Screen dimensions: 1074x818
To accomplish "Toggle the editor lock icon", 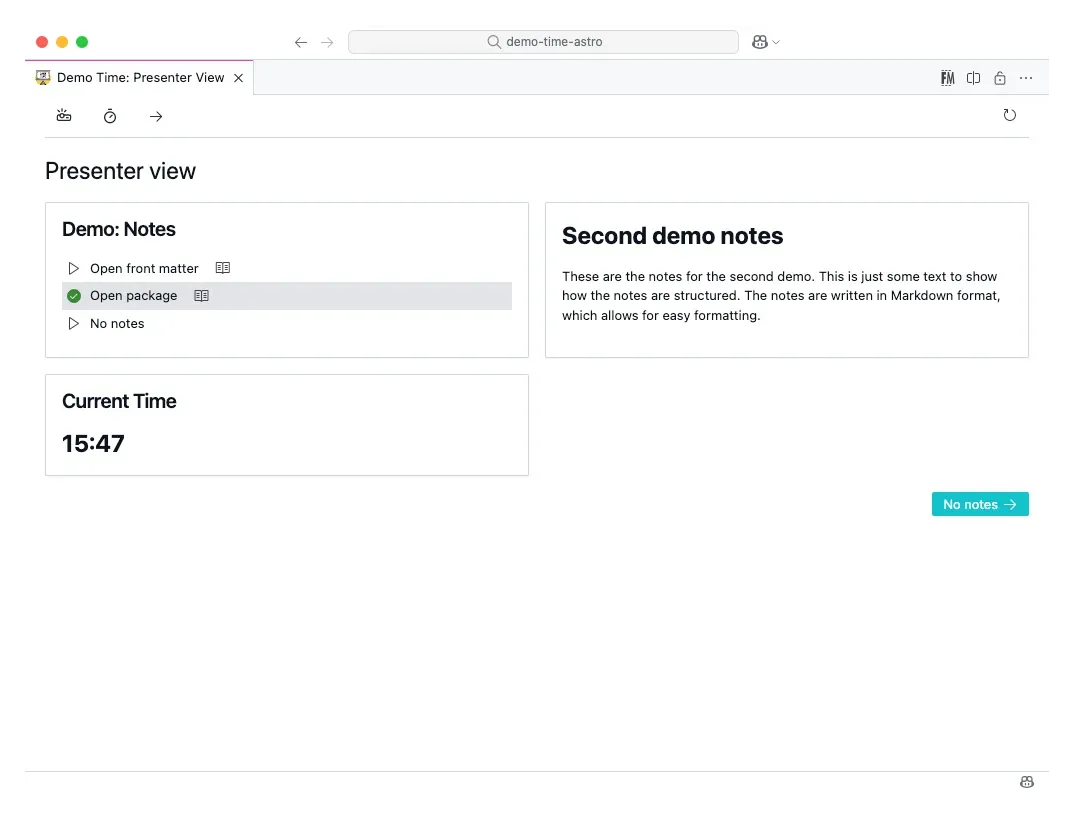I will tap(1000, 77).
